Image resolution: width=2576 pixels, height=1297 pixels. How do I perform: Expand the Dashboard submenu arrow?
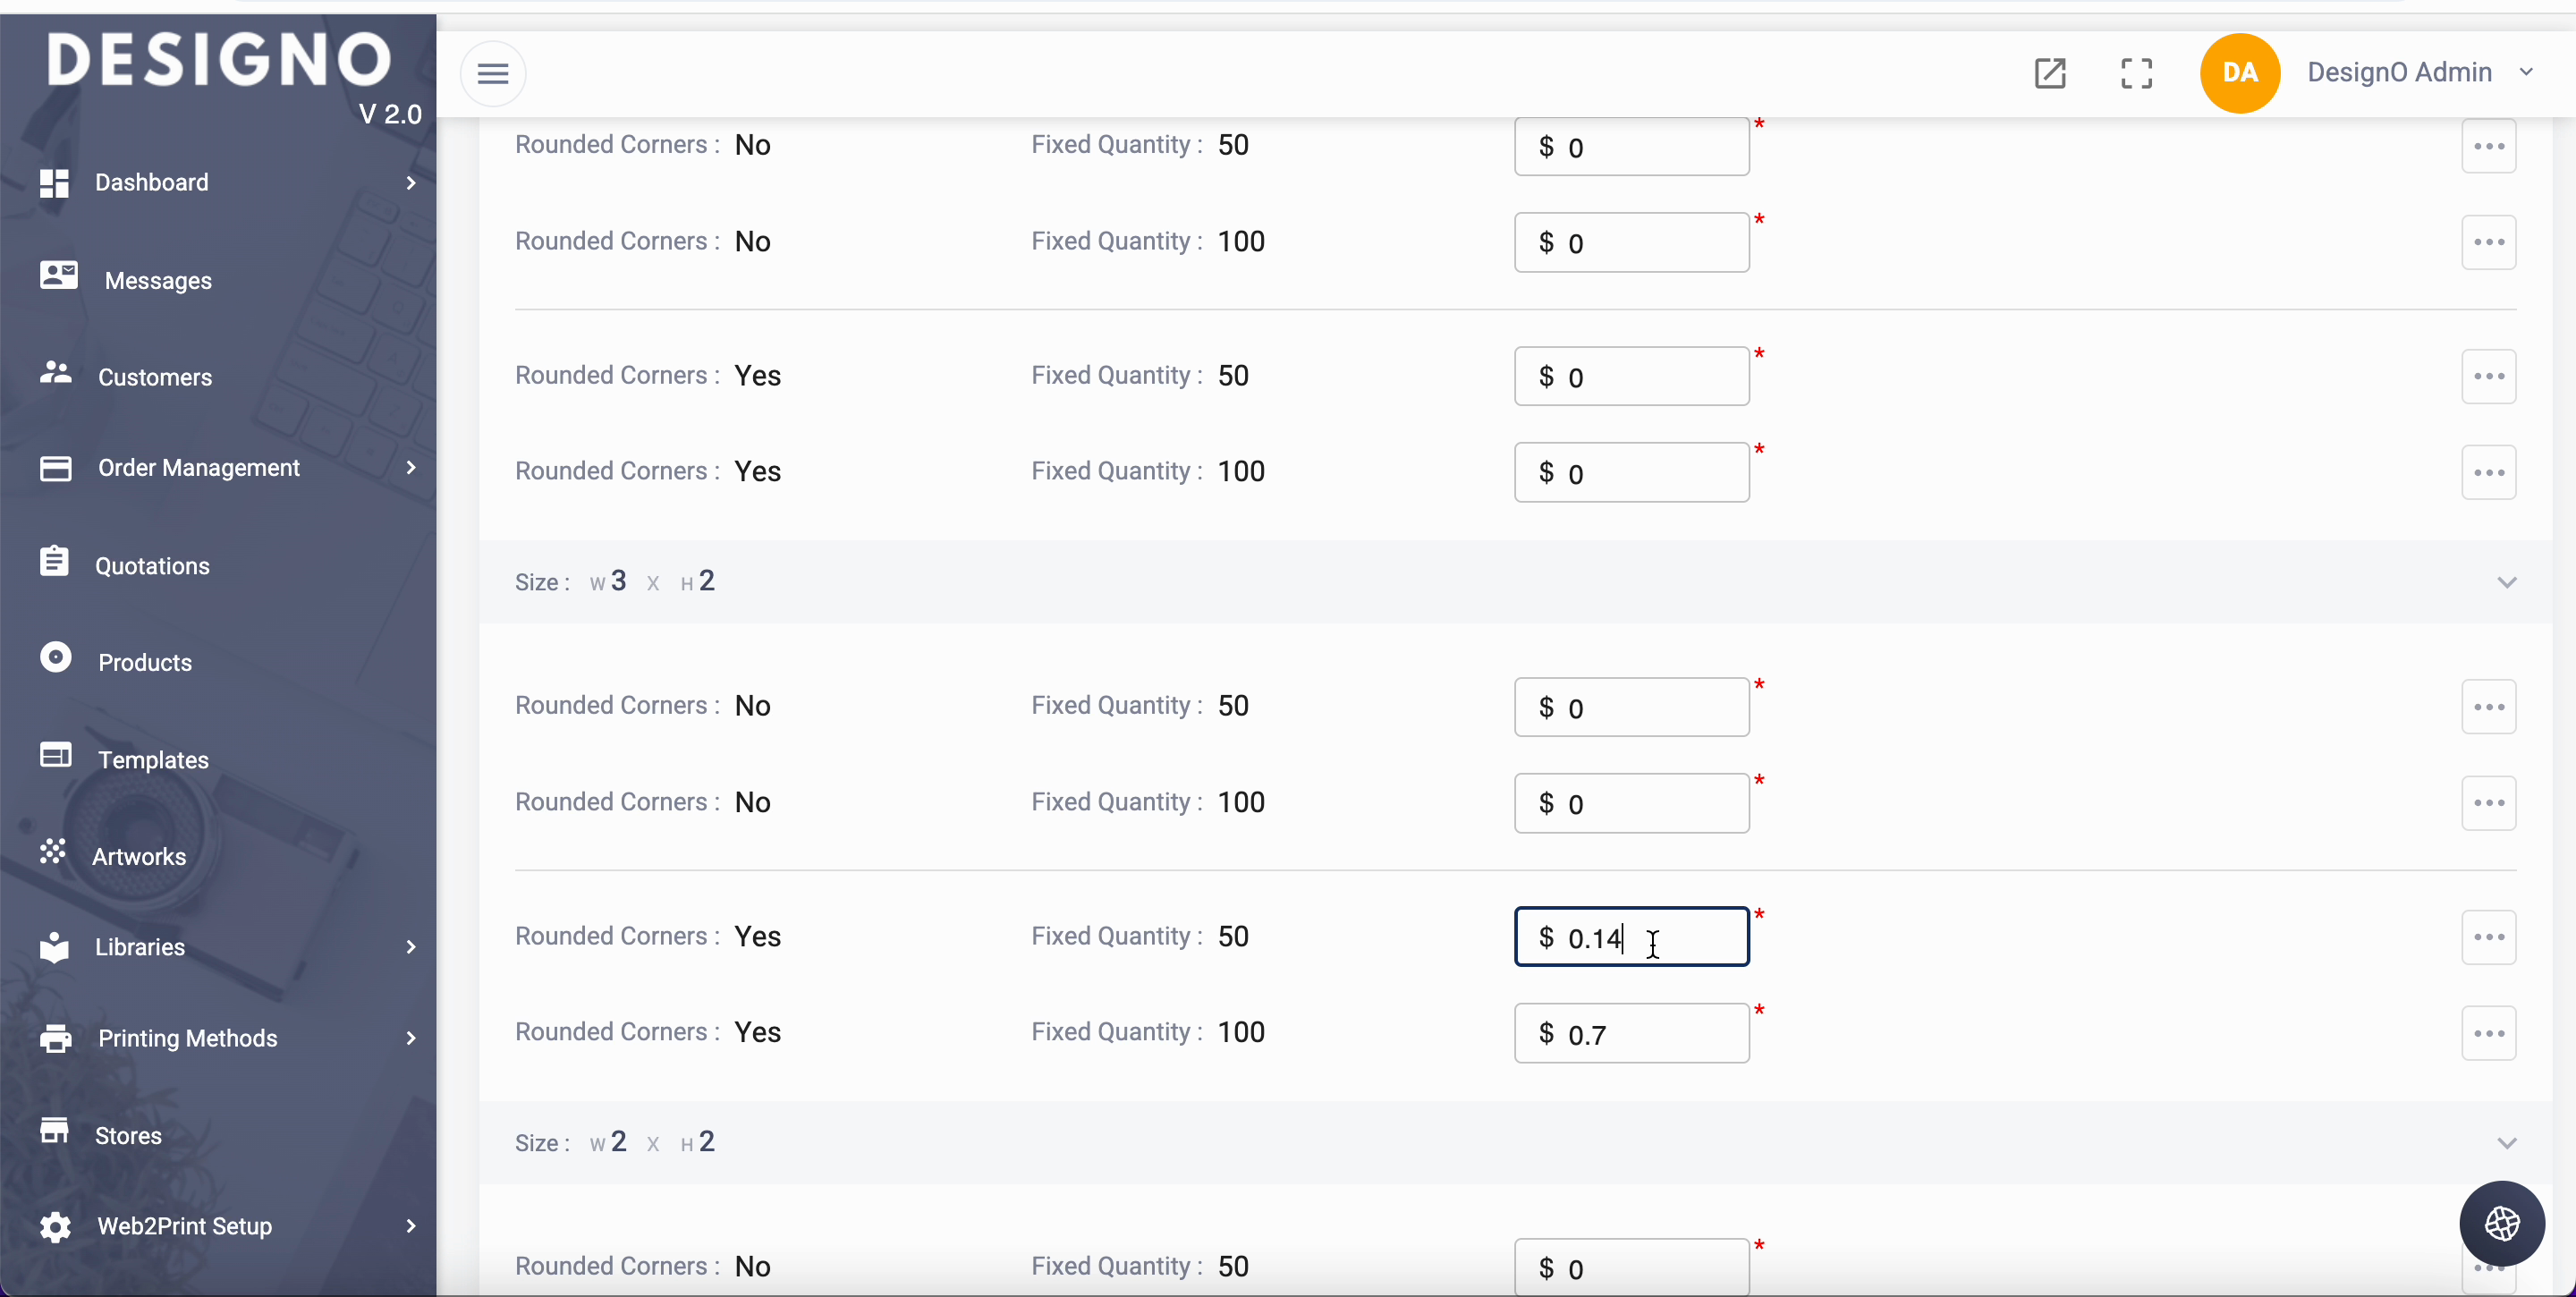[x=411, y=183]
